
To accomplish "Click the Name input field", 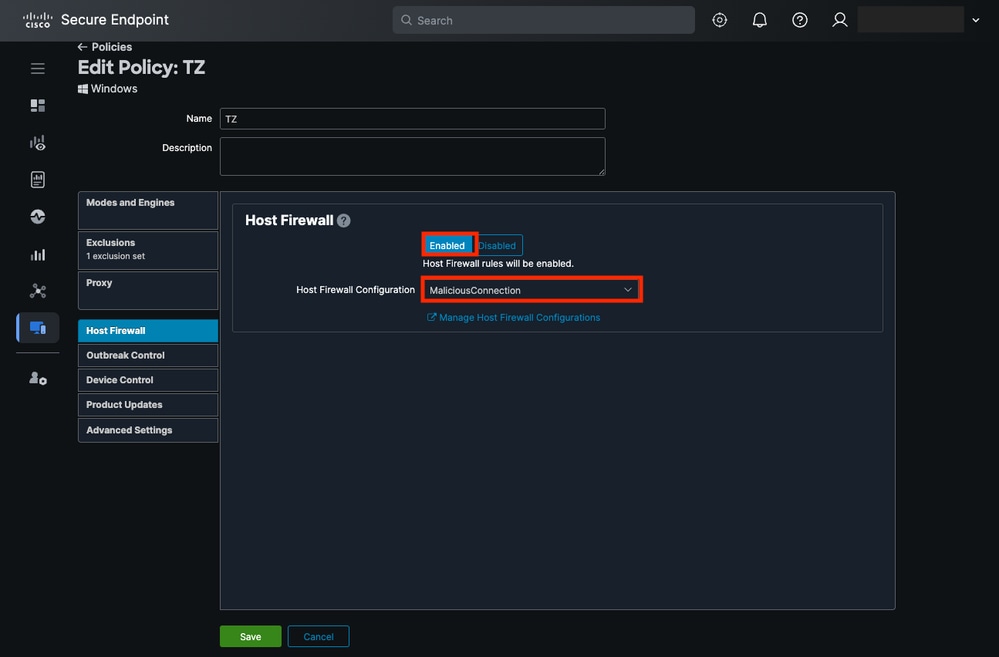I will [412, 119].
